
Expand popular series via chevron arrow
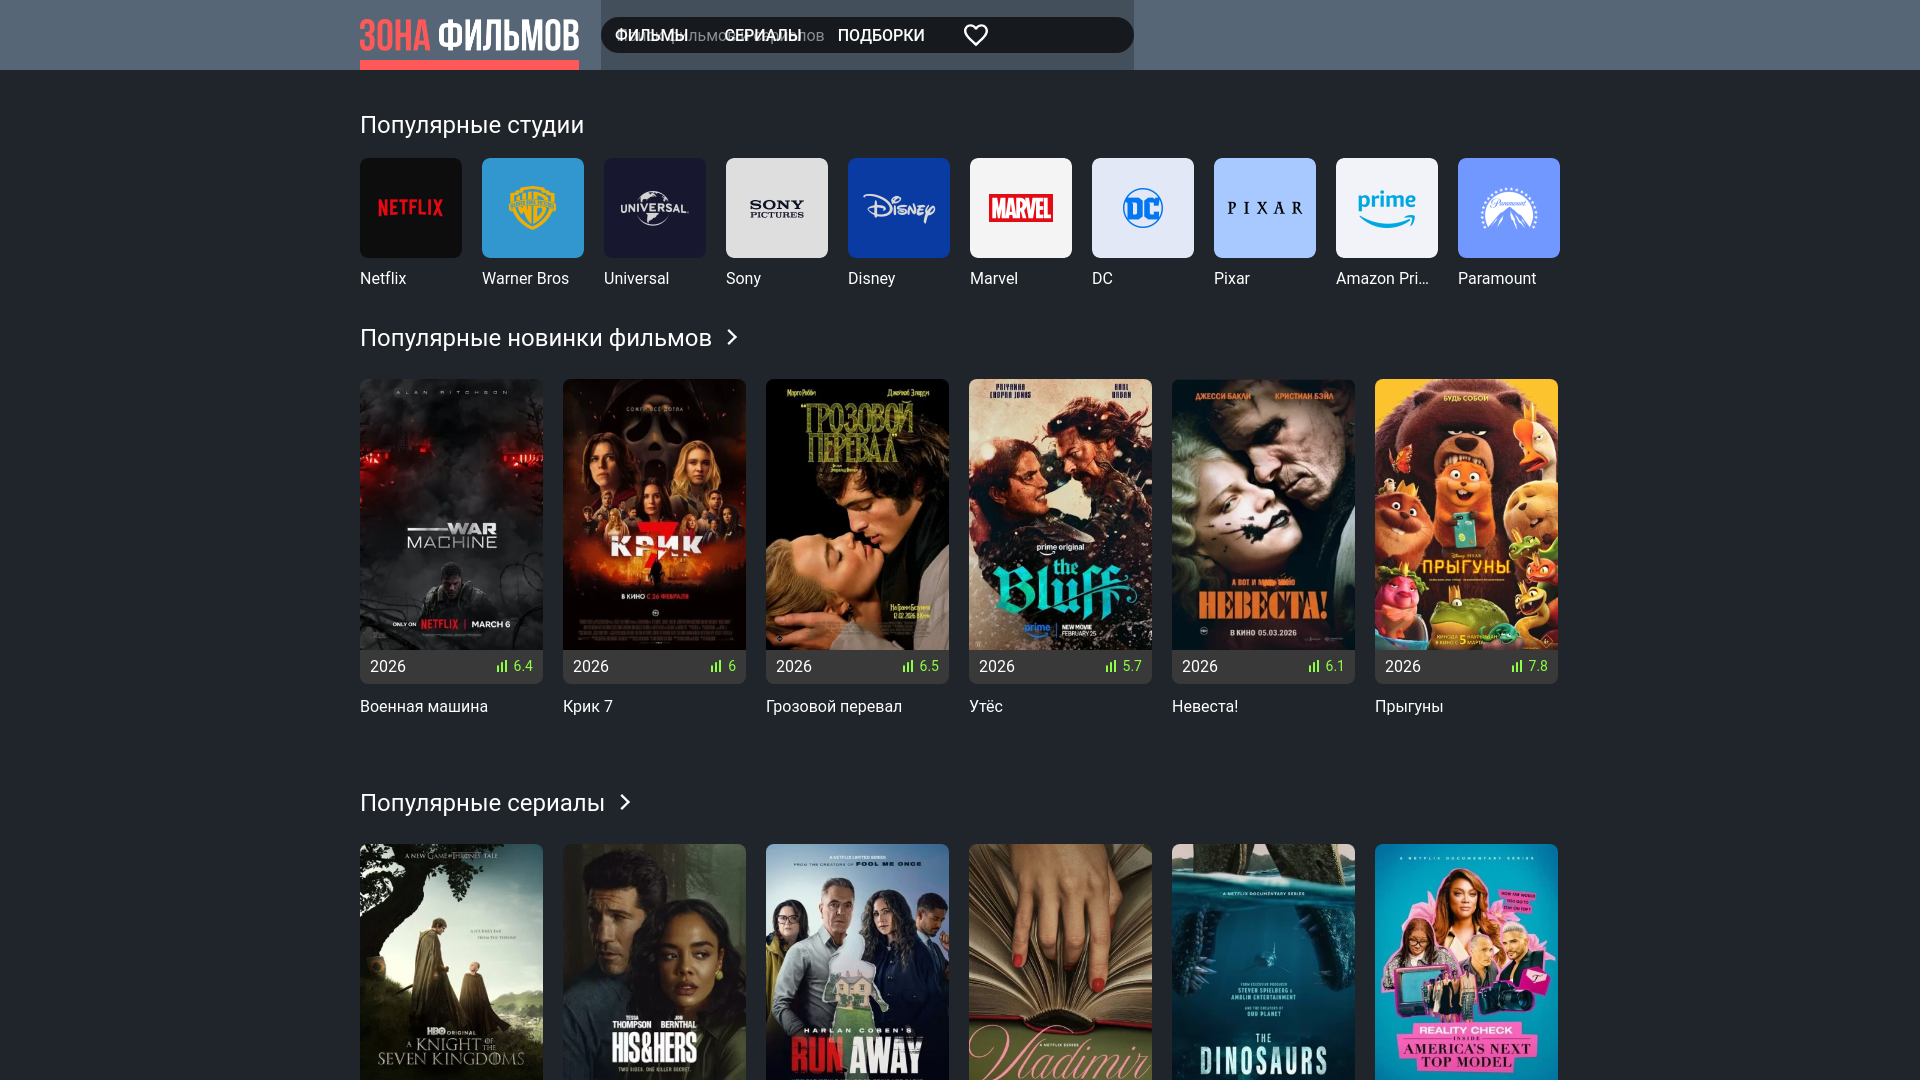625,803
